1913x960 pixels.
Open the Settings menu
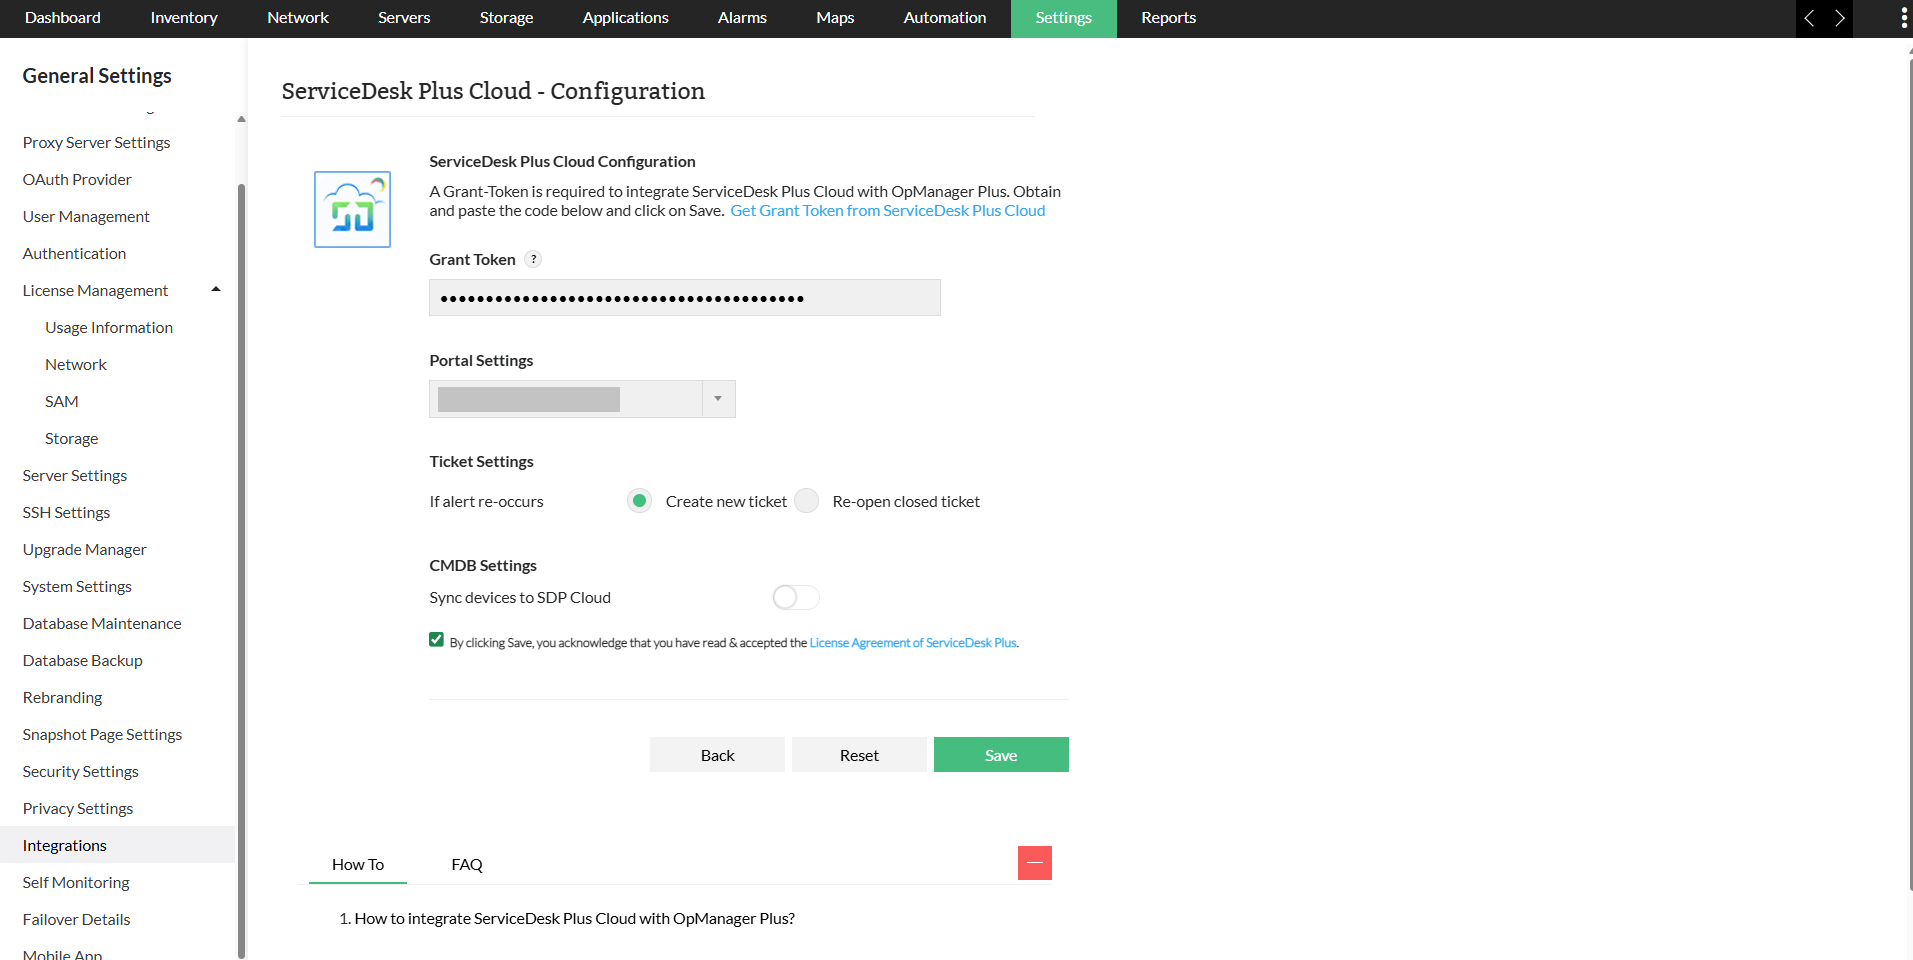point(1064,18)
